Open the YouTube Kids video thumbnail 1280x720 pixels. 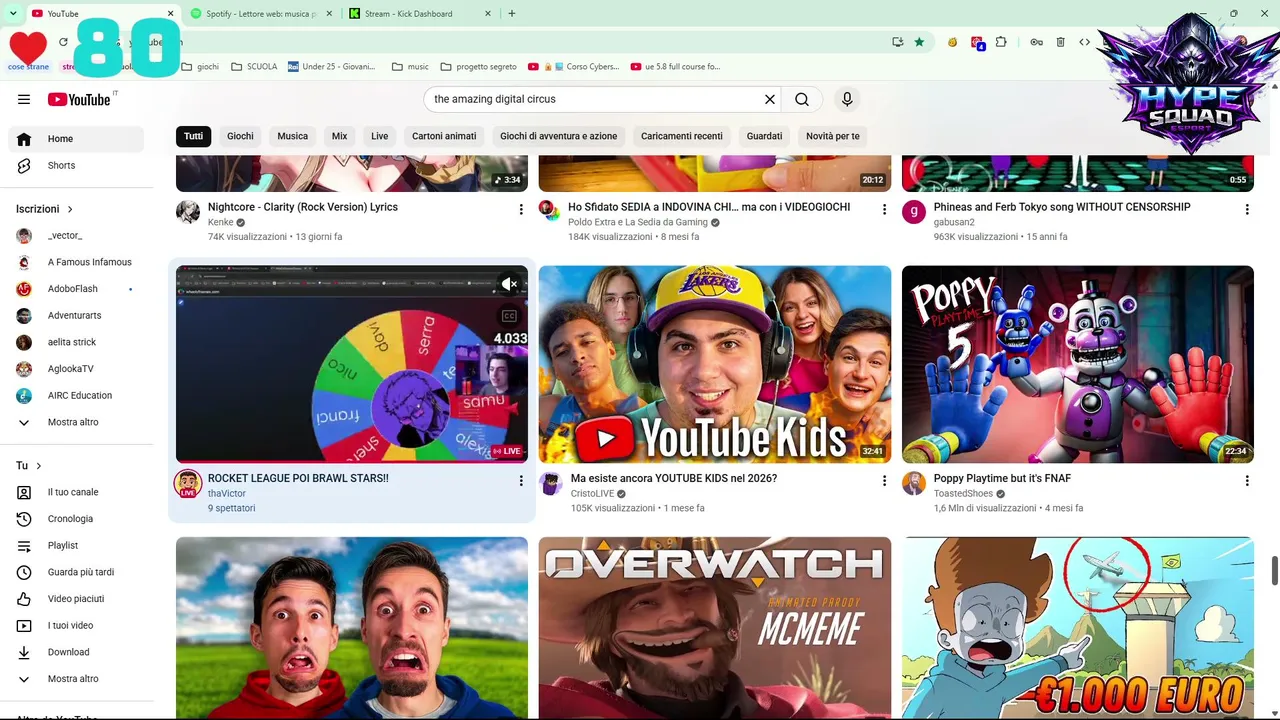click(x=715, y=364)
